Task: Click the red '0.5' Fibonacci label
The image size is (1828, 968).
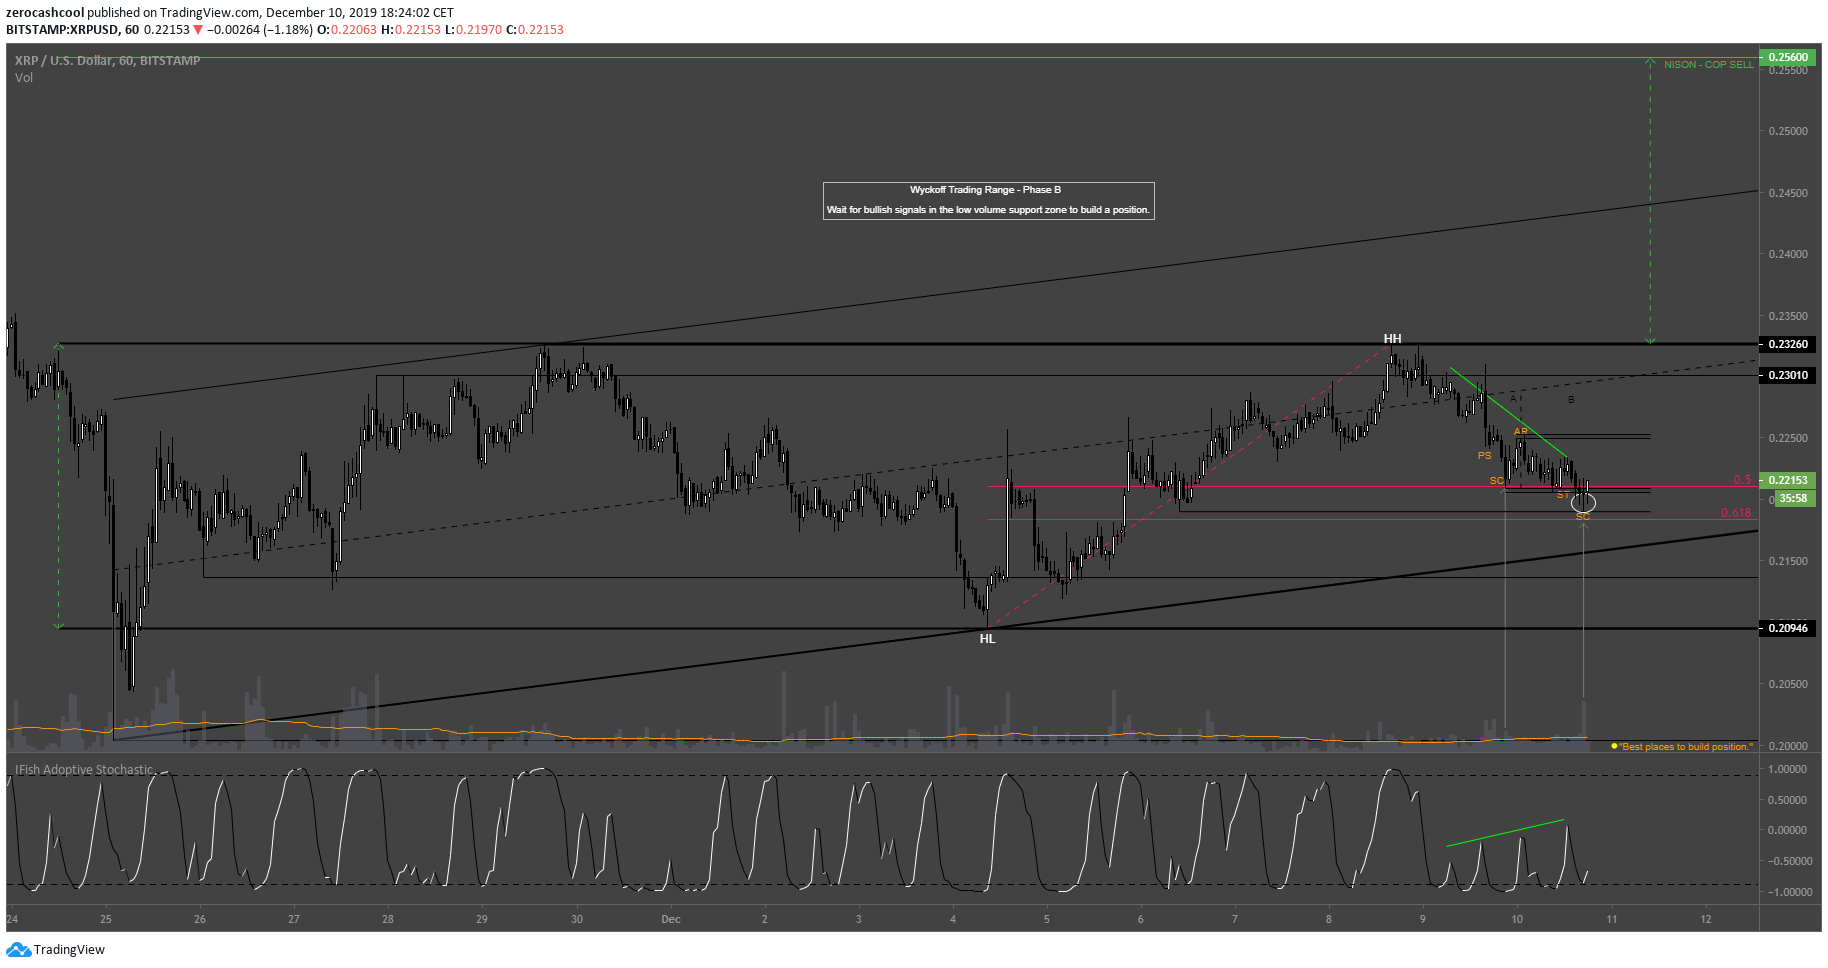Action: click(1742, 480)
